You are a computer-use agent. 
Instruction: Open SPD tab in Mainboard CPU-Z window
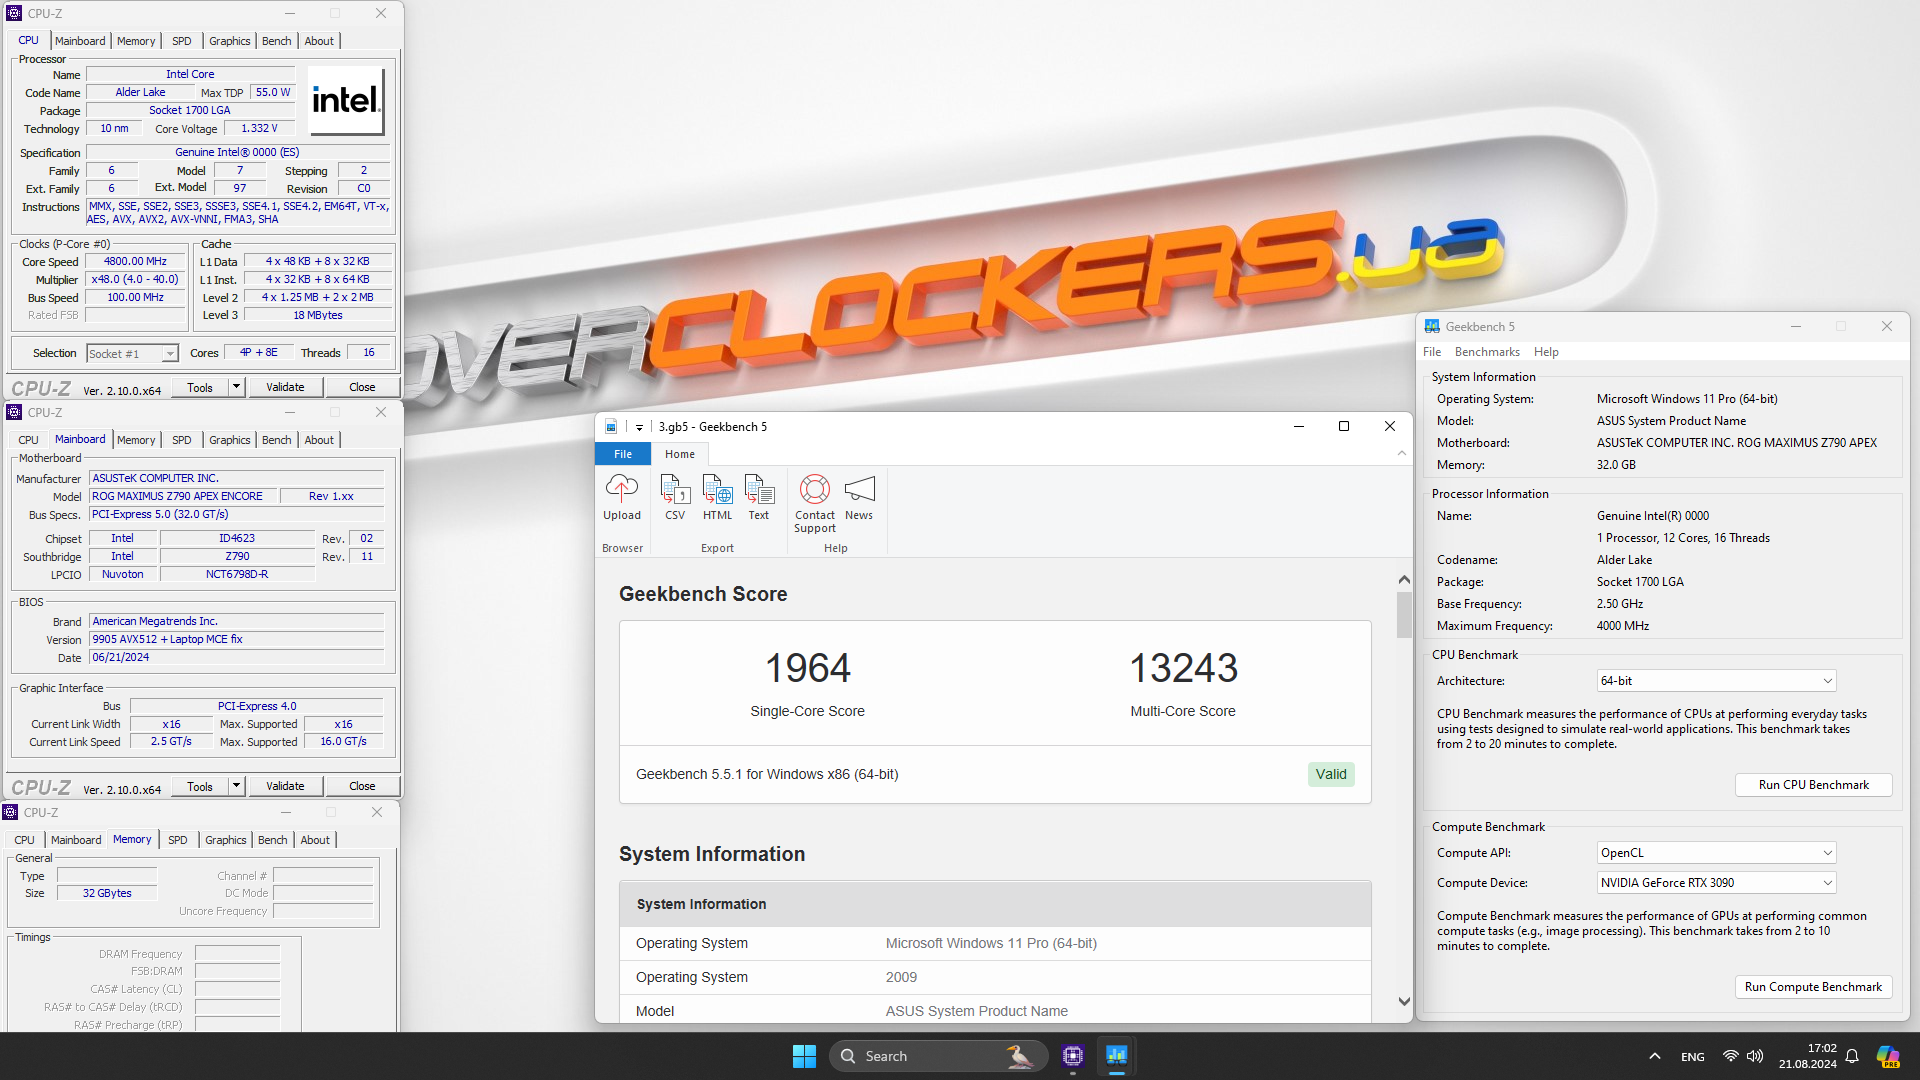pos(182,440)
